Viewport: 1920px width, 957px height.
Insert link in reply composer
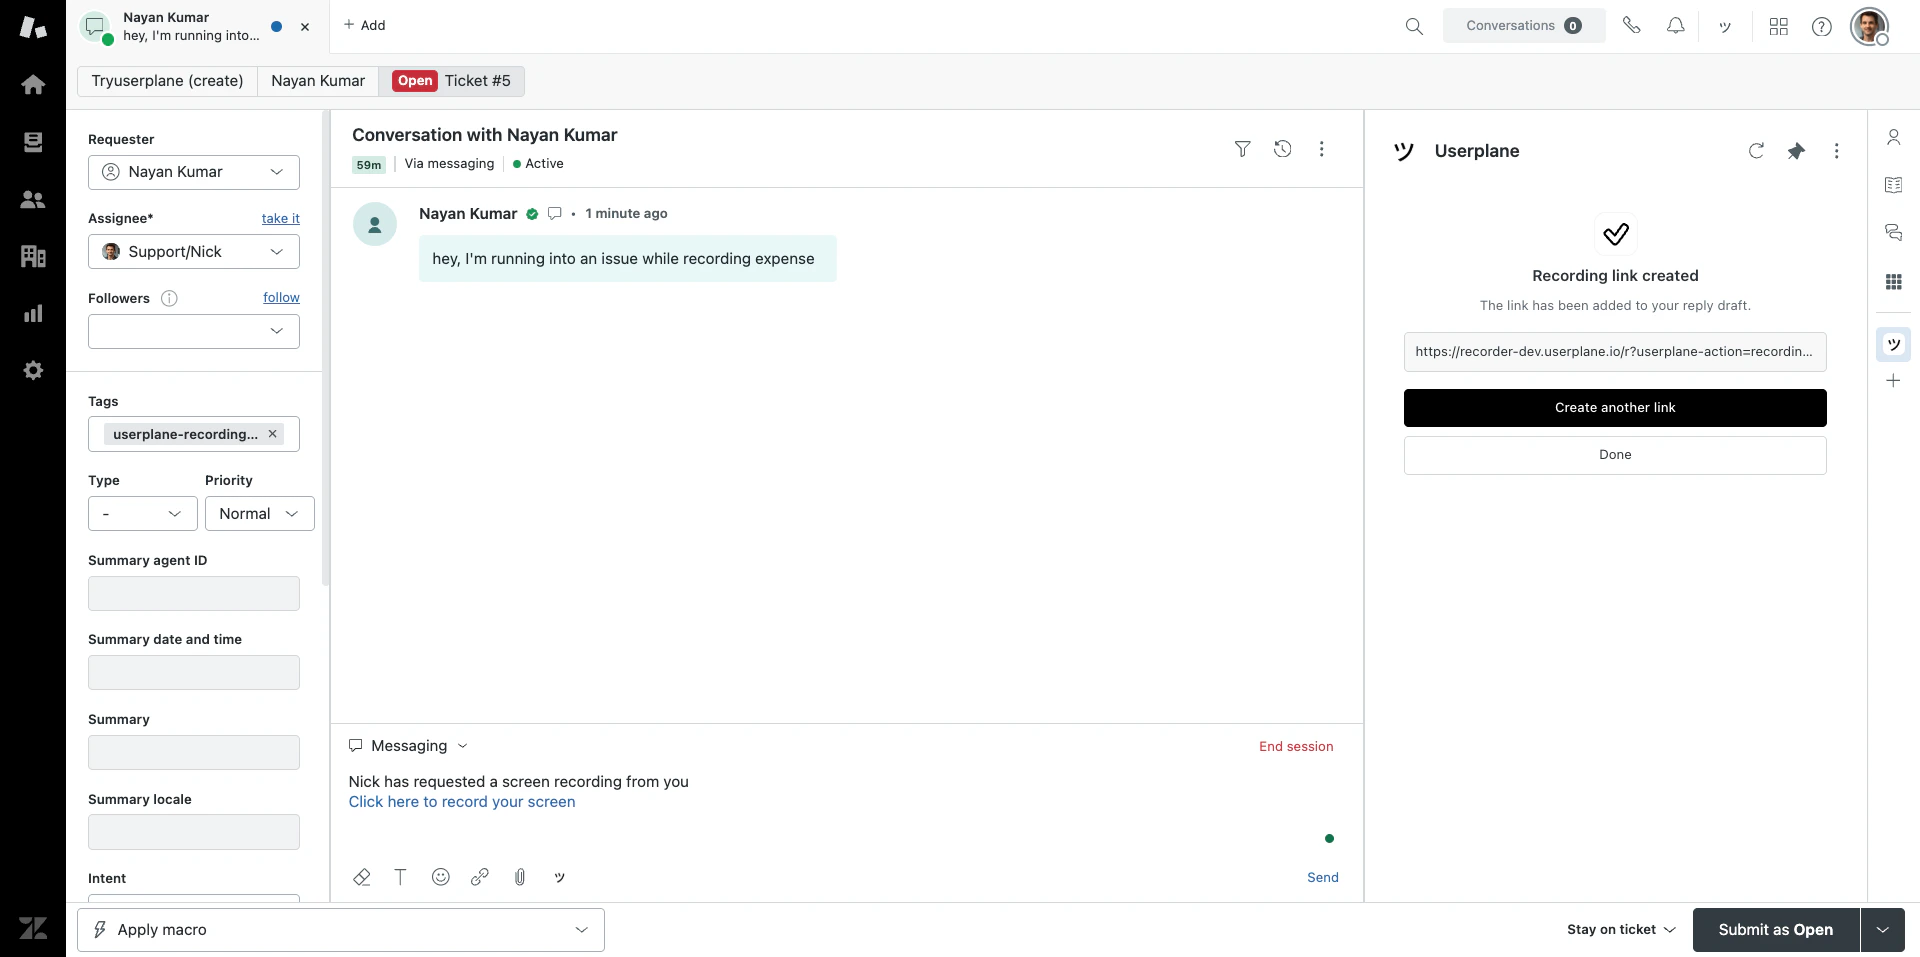[x=480, y=877]
